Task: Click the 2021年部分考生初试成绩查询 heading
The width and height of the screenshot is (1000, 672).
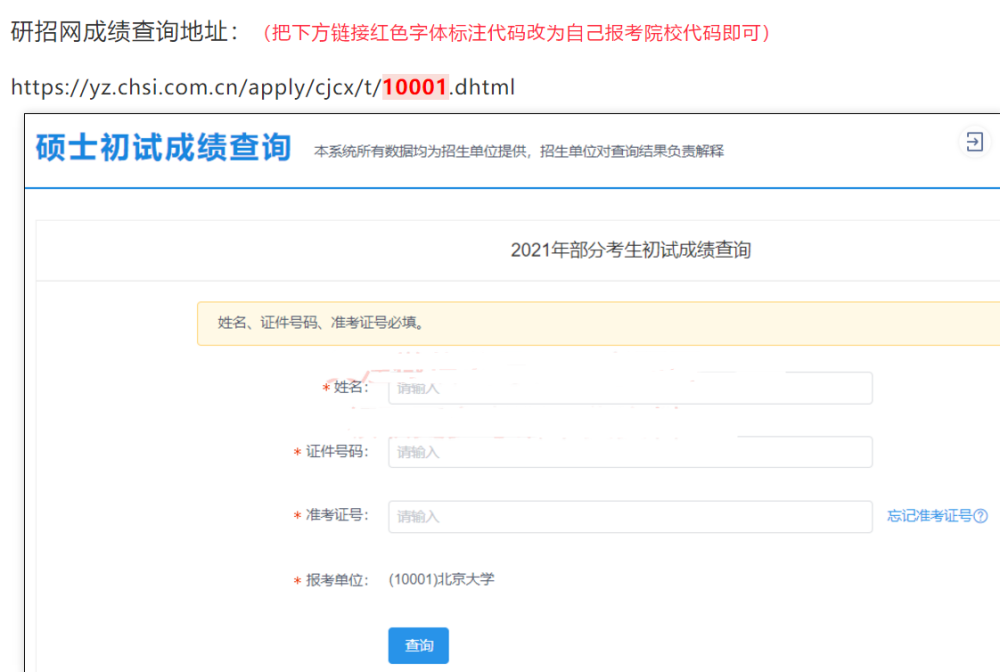Action: (630, 250)
